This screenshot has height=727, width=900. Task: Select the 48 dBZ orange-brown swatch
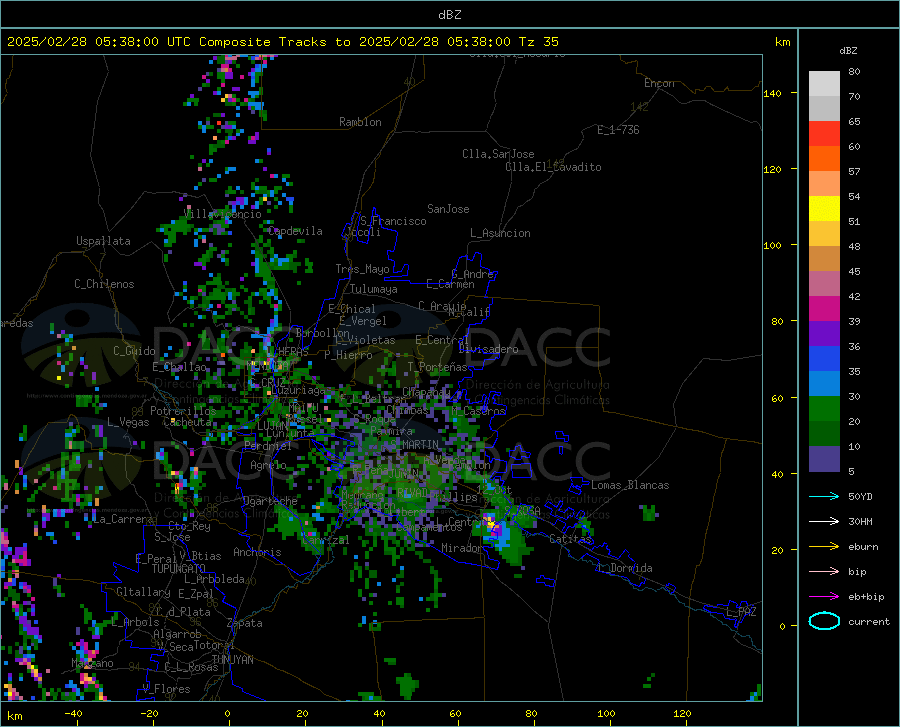824,259
